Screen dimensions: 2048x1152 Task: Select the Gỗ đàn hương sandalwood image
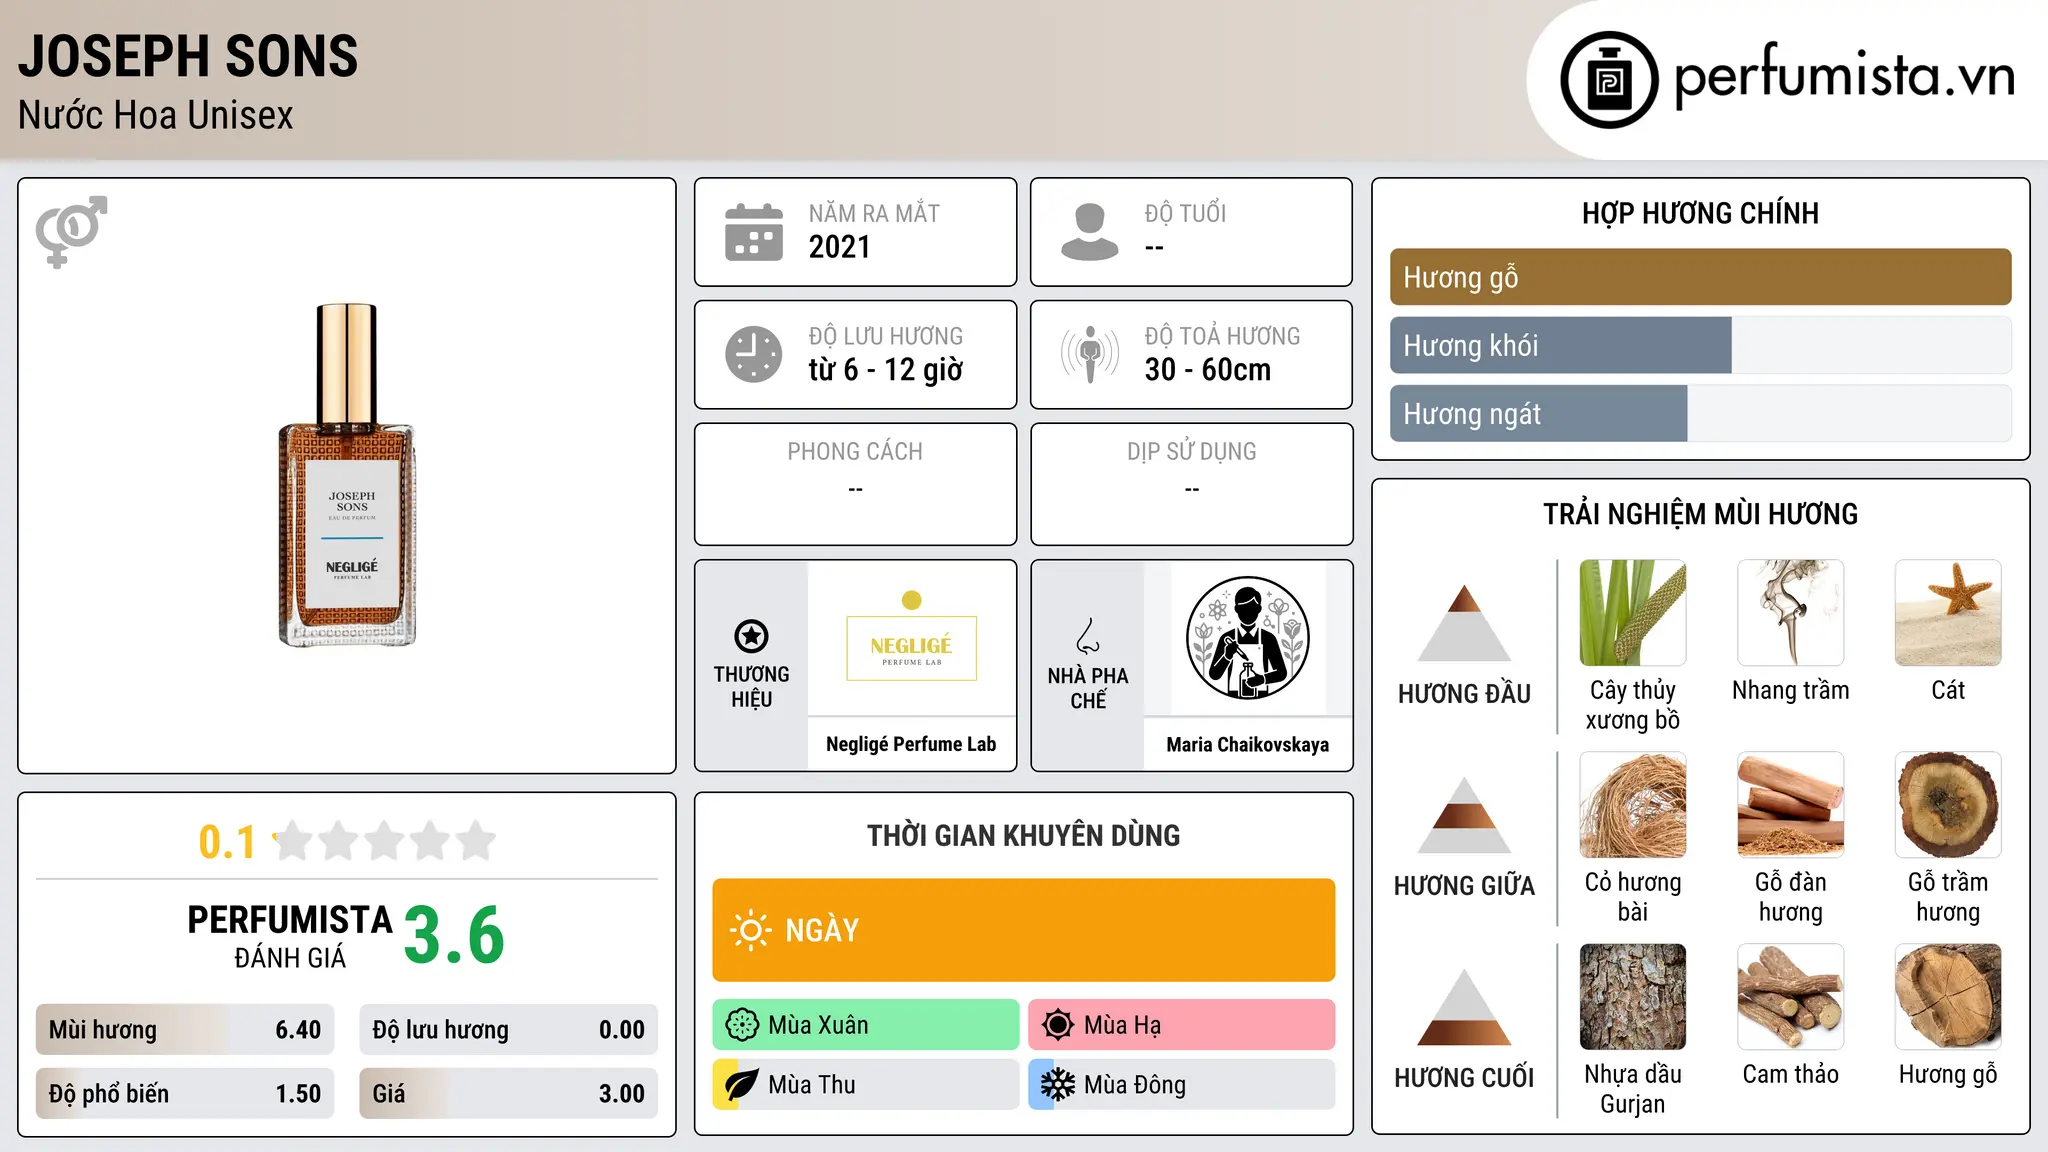click(x=1791, y=805)
